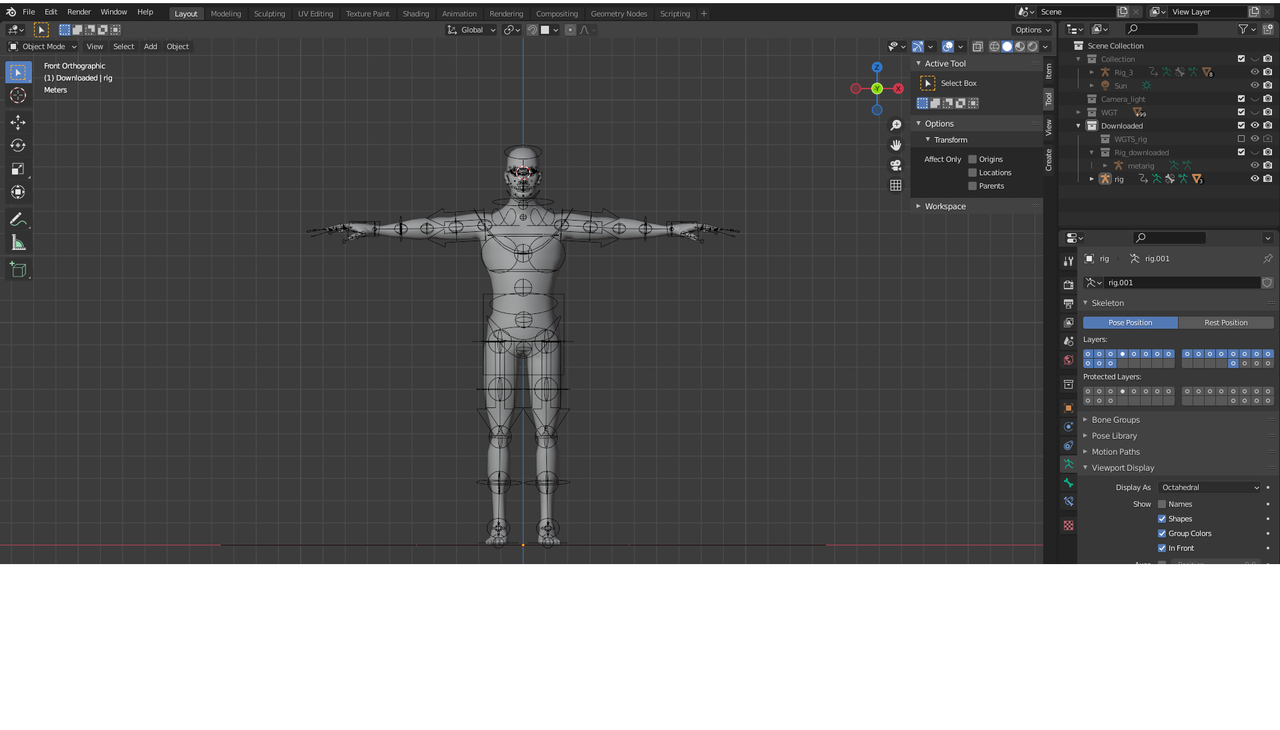
Task: Select the Annotate pencil tool
Action: coord(18,219)
